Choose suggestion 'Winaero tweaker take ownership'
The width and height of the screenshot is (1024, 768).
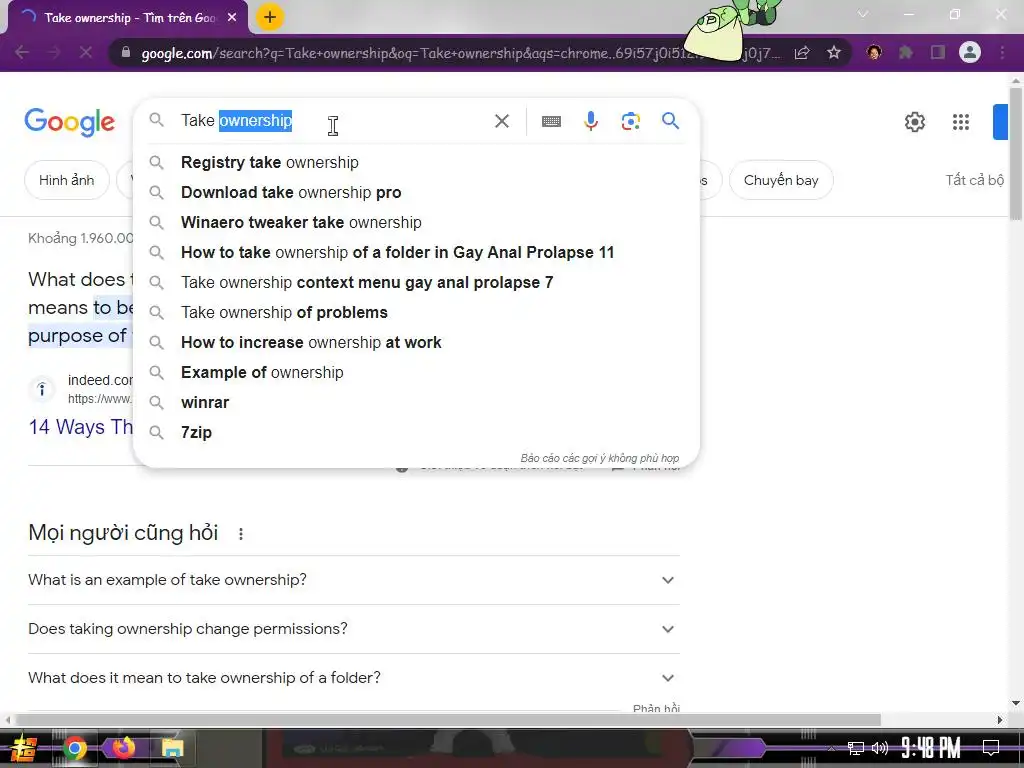(416, 223)
